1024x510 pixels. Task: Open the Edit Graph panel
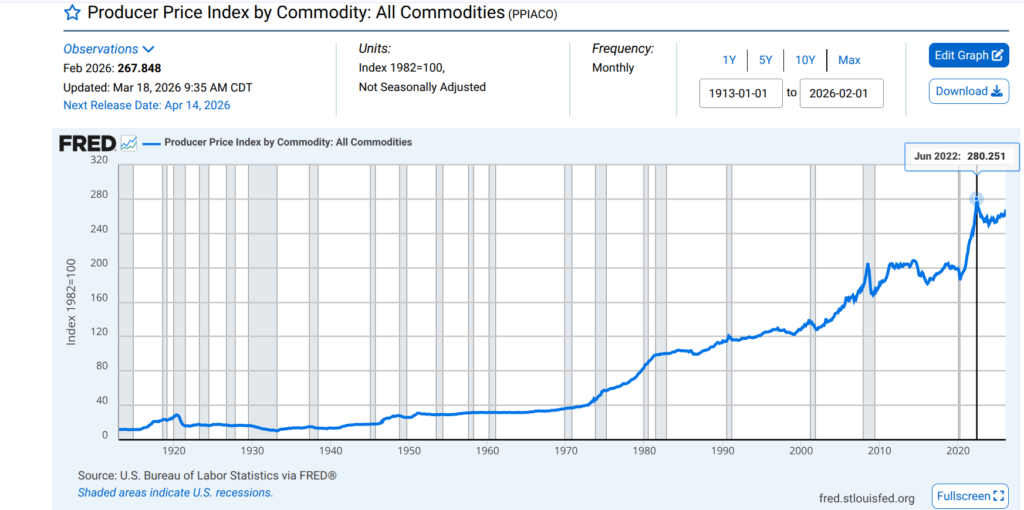coord(968,55)
